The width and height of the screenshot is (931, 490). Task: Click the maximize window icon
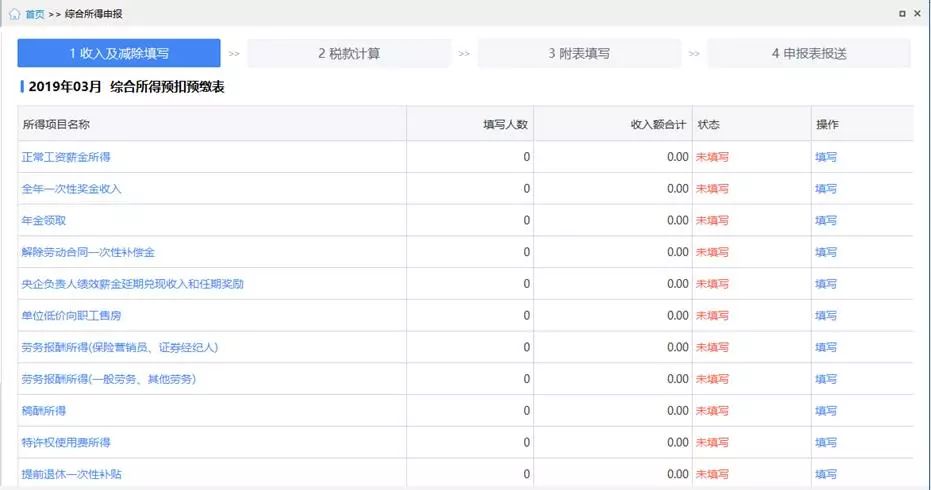click(x=902, y=14)
